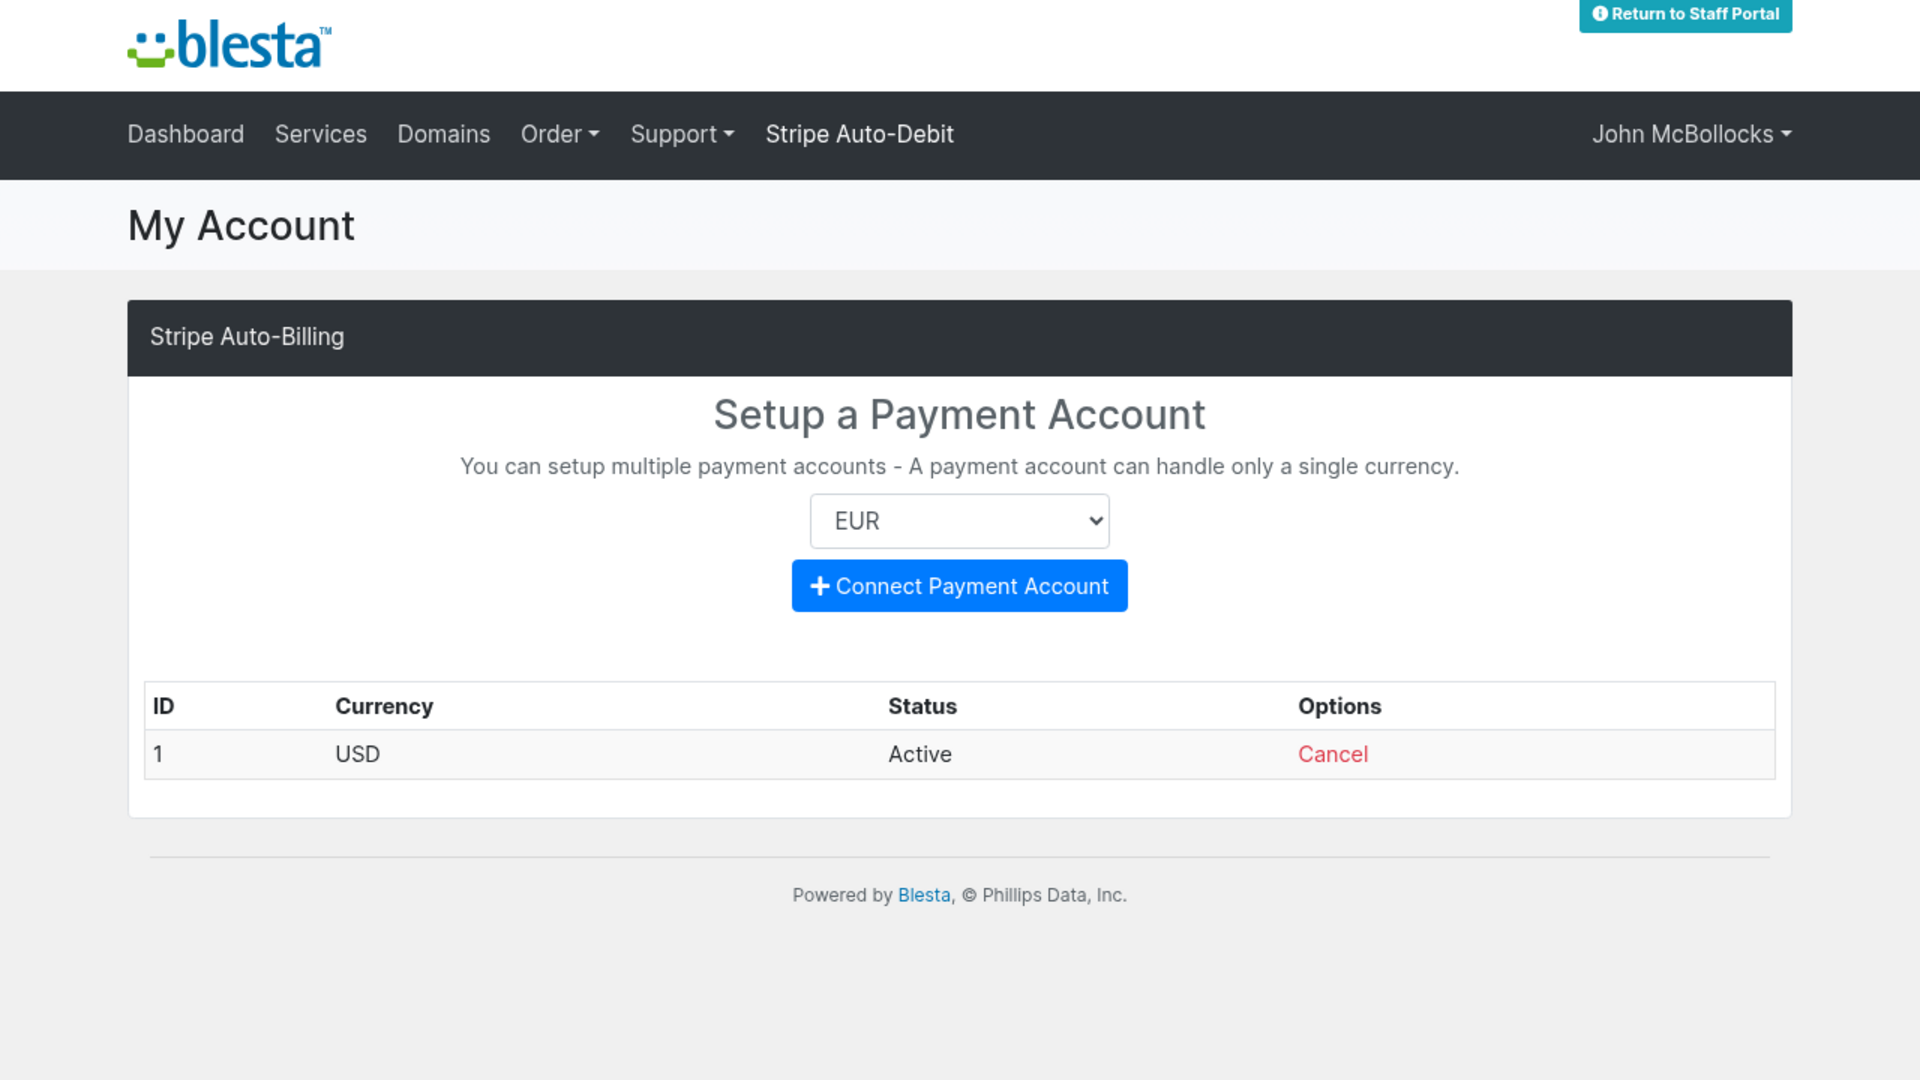This screenshot has height=1080, width=1920.
Task: Expand the Support dropdown menu
Action: pos(682,134)
